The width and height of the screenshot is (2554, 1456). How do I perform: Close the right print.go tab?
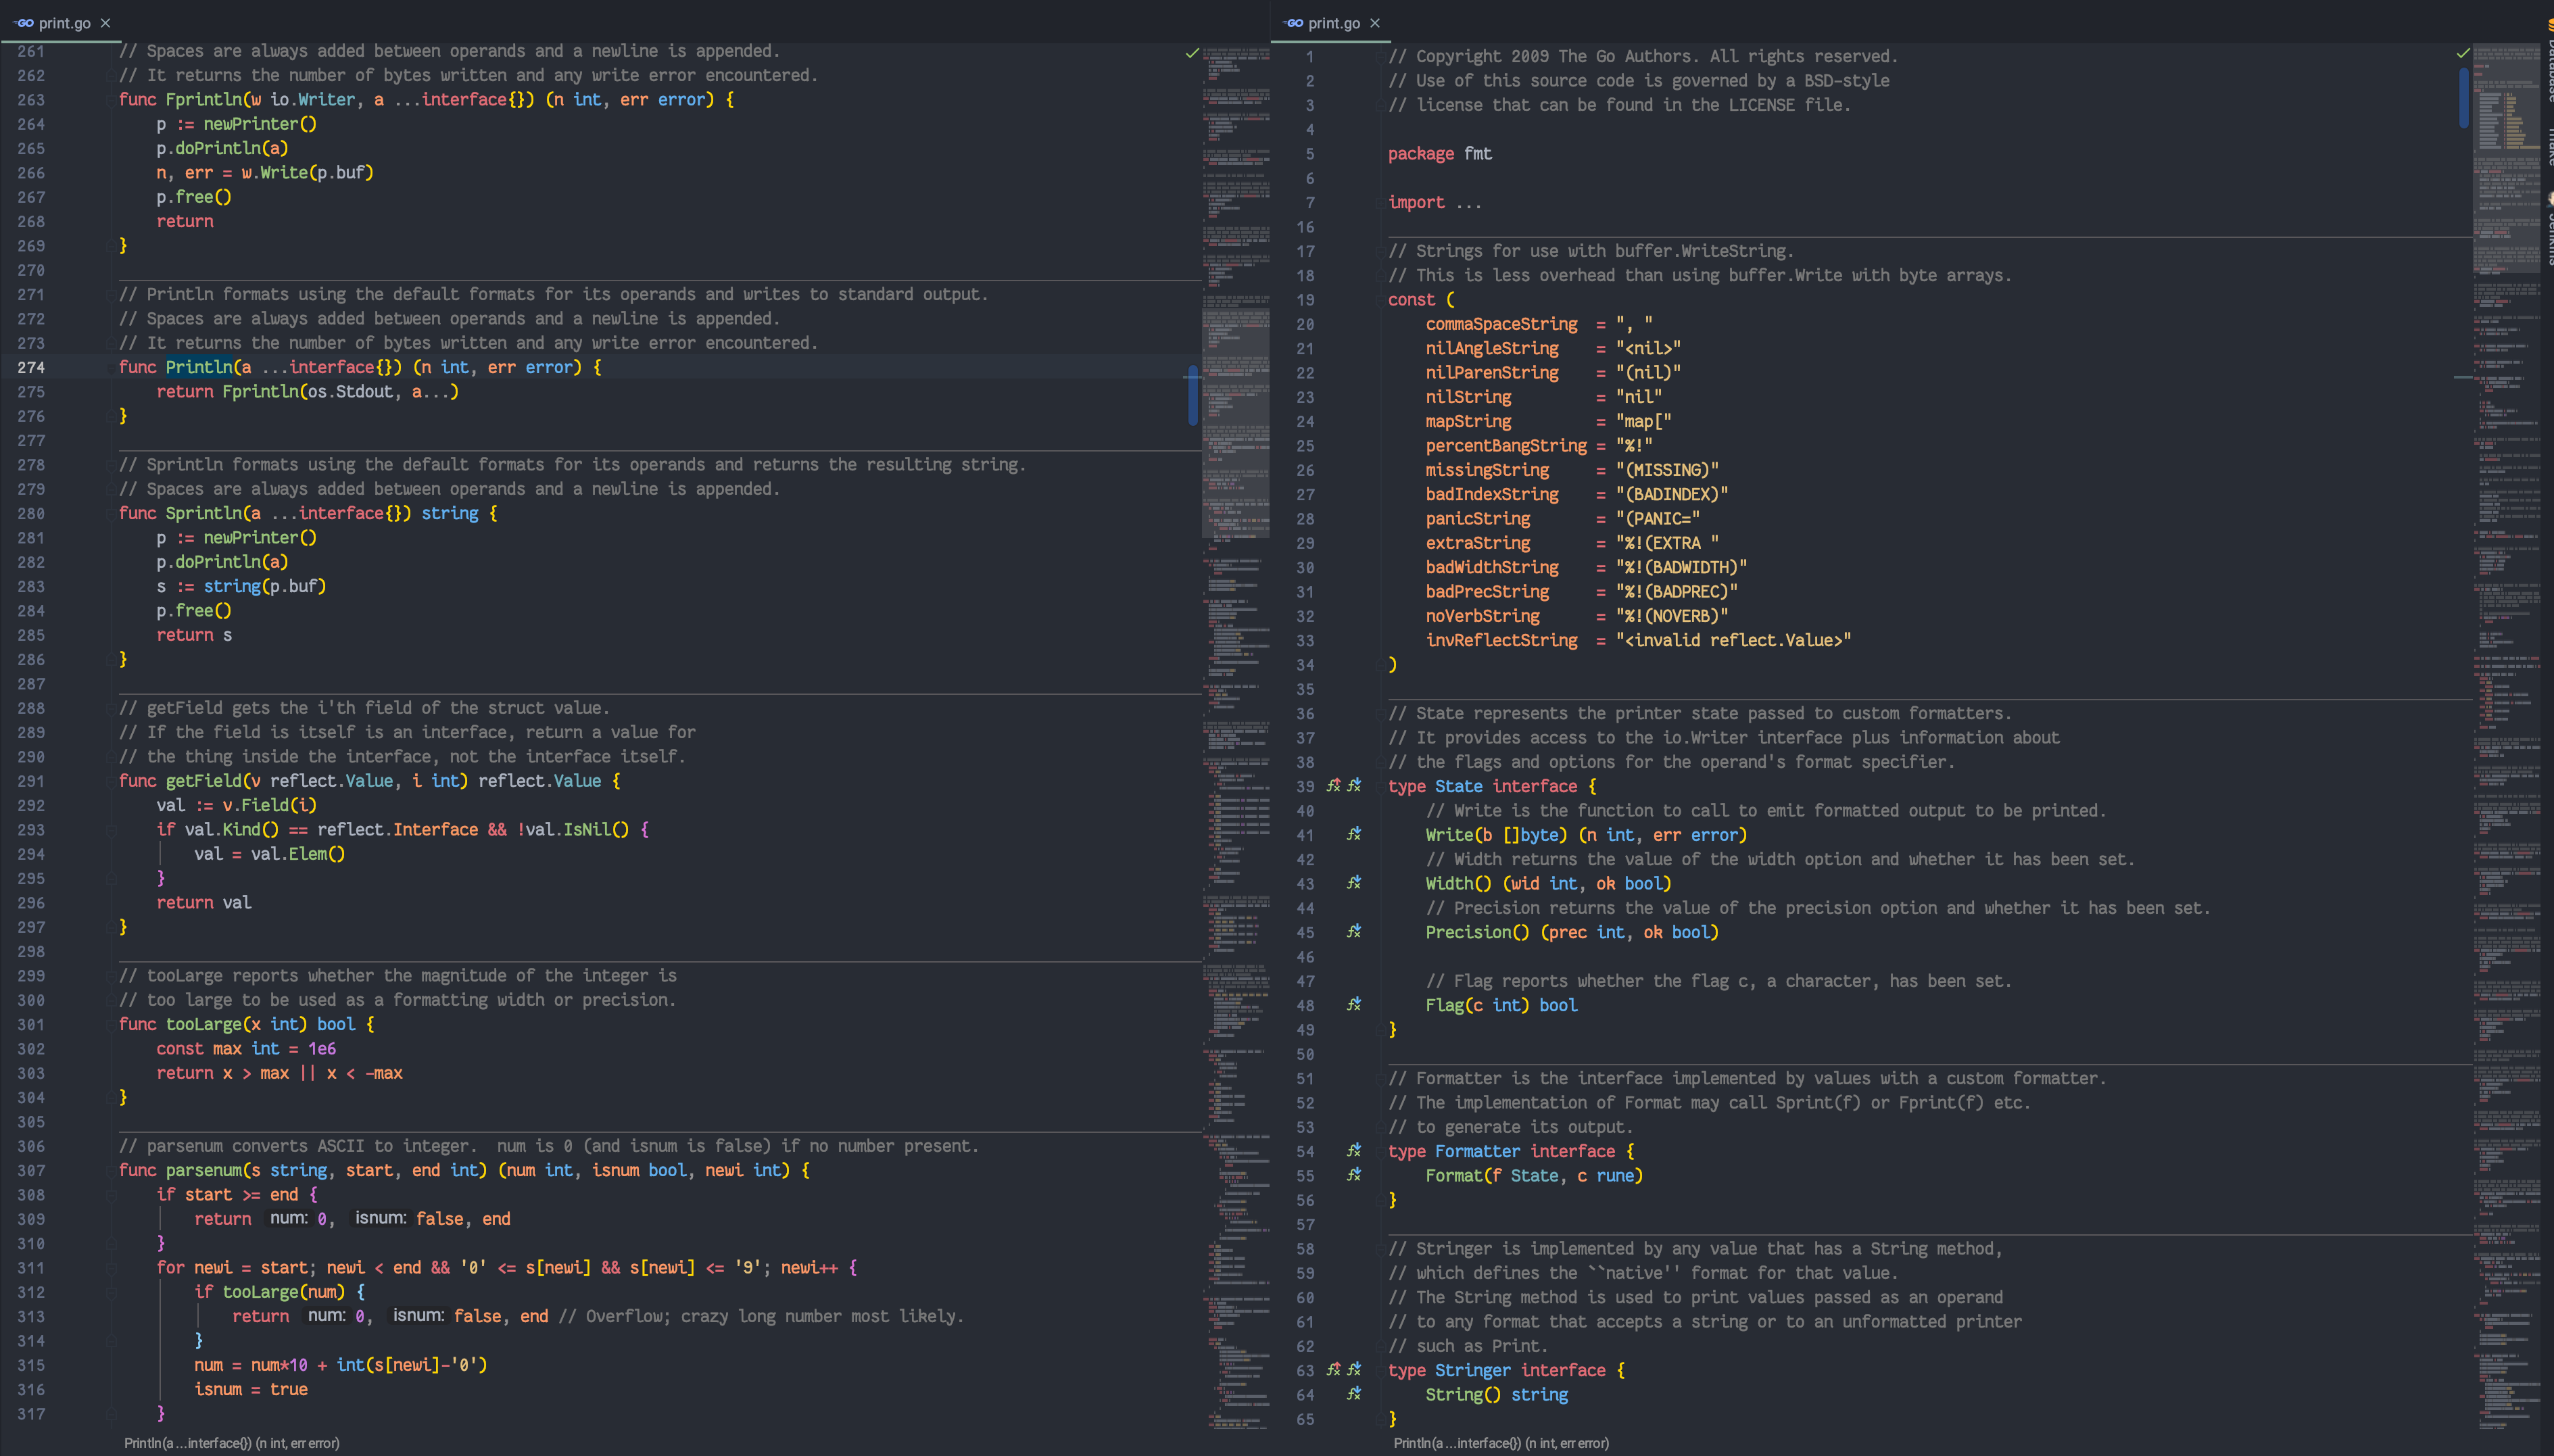pyautogui.click(x=1375, y=23)
